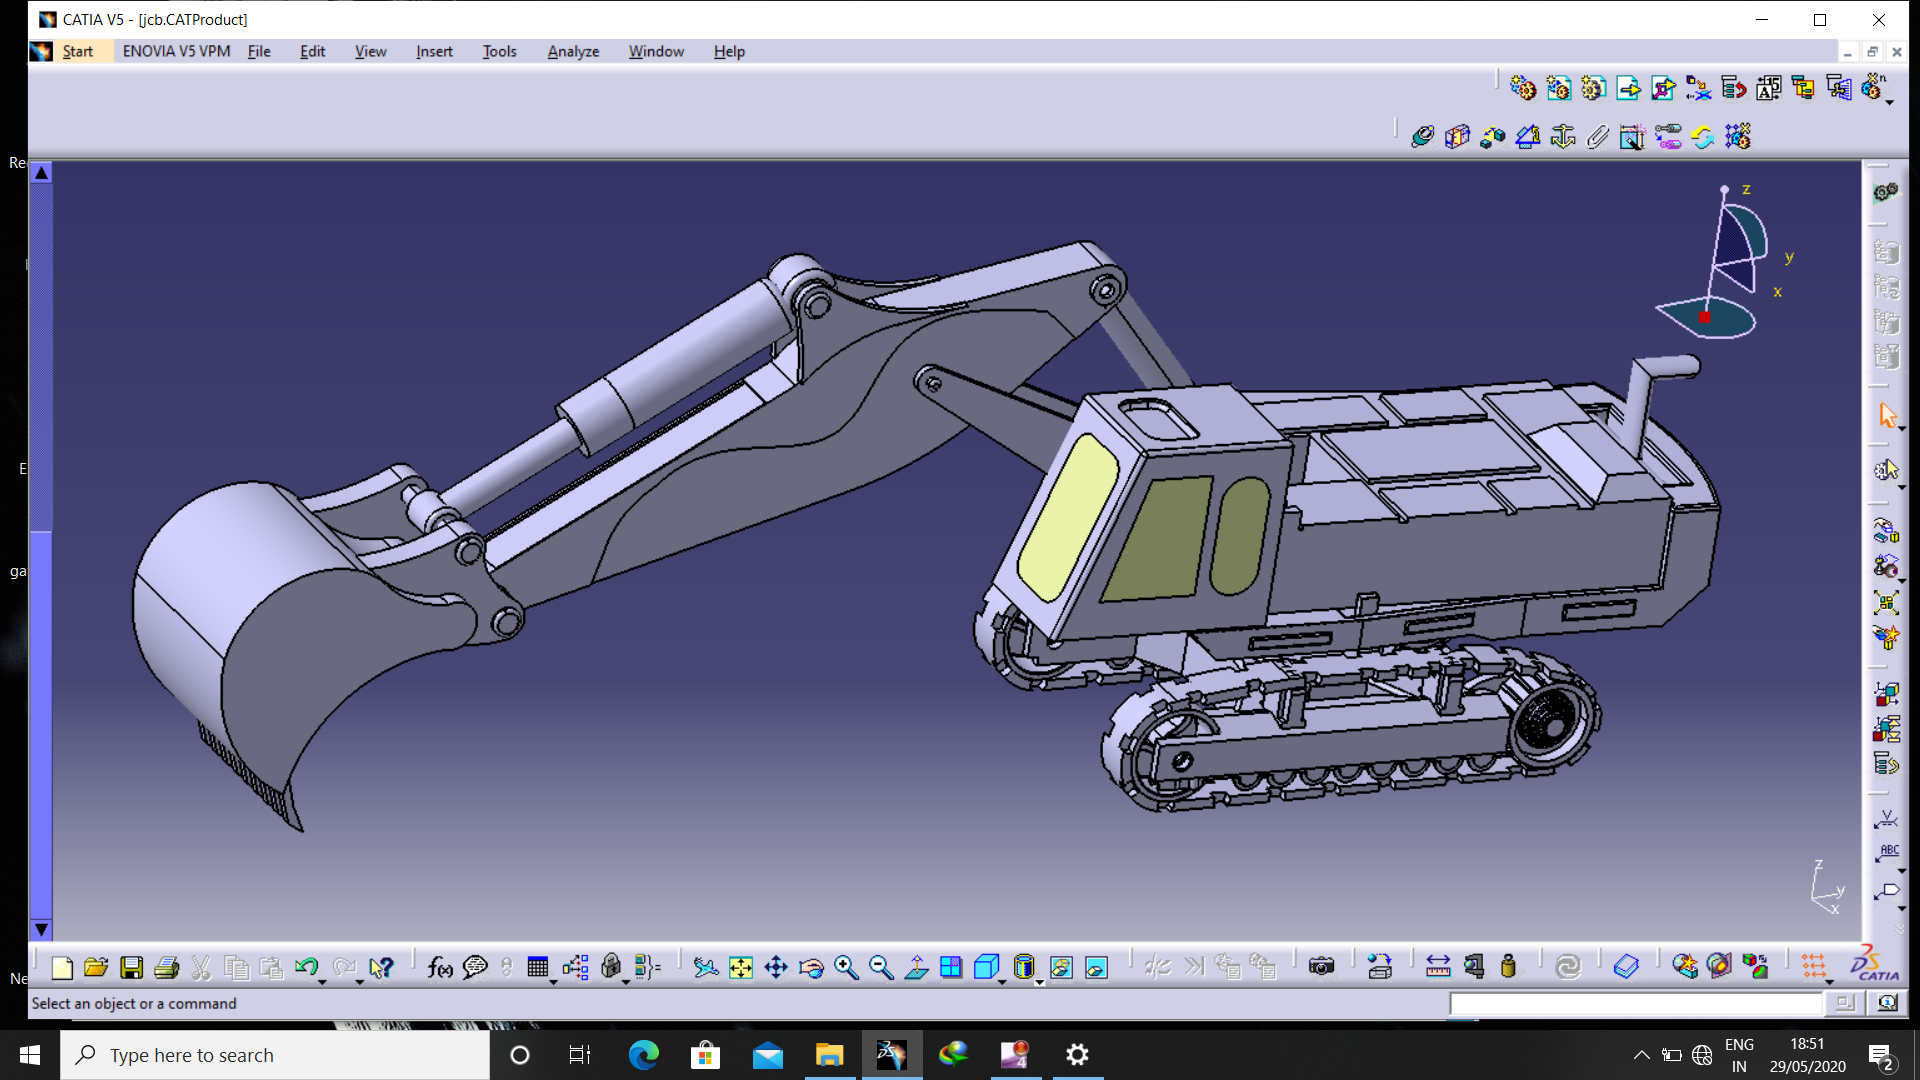Screen dimensions: 1920x1080
Task: Select the Measure Between tool
Action: 1438,967
